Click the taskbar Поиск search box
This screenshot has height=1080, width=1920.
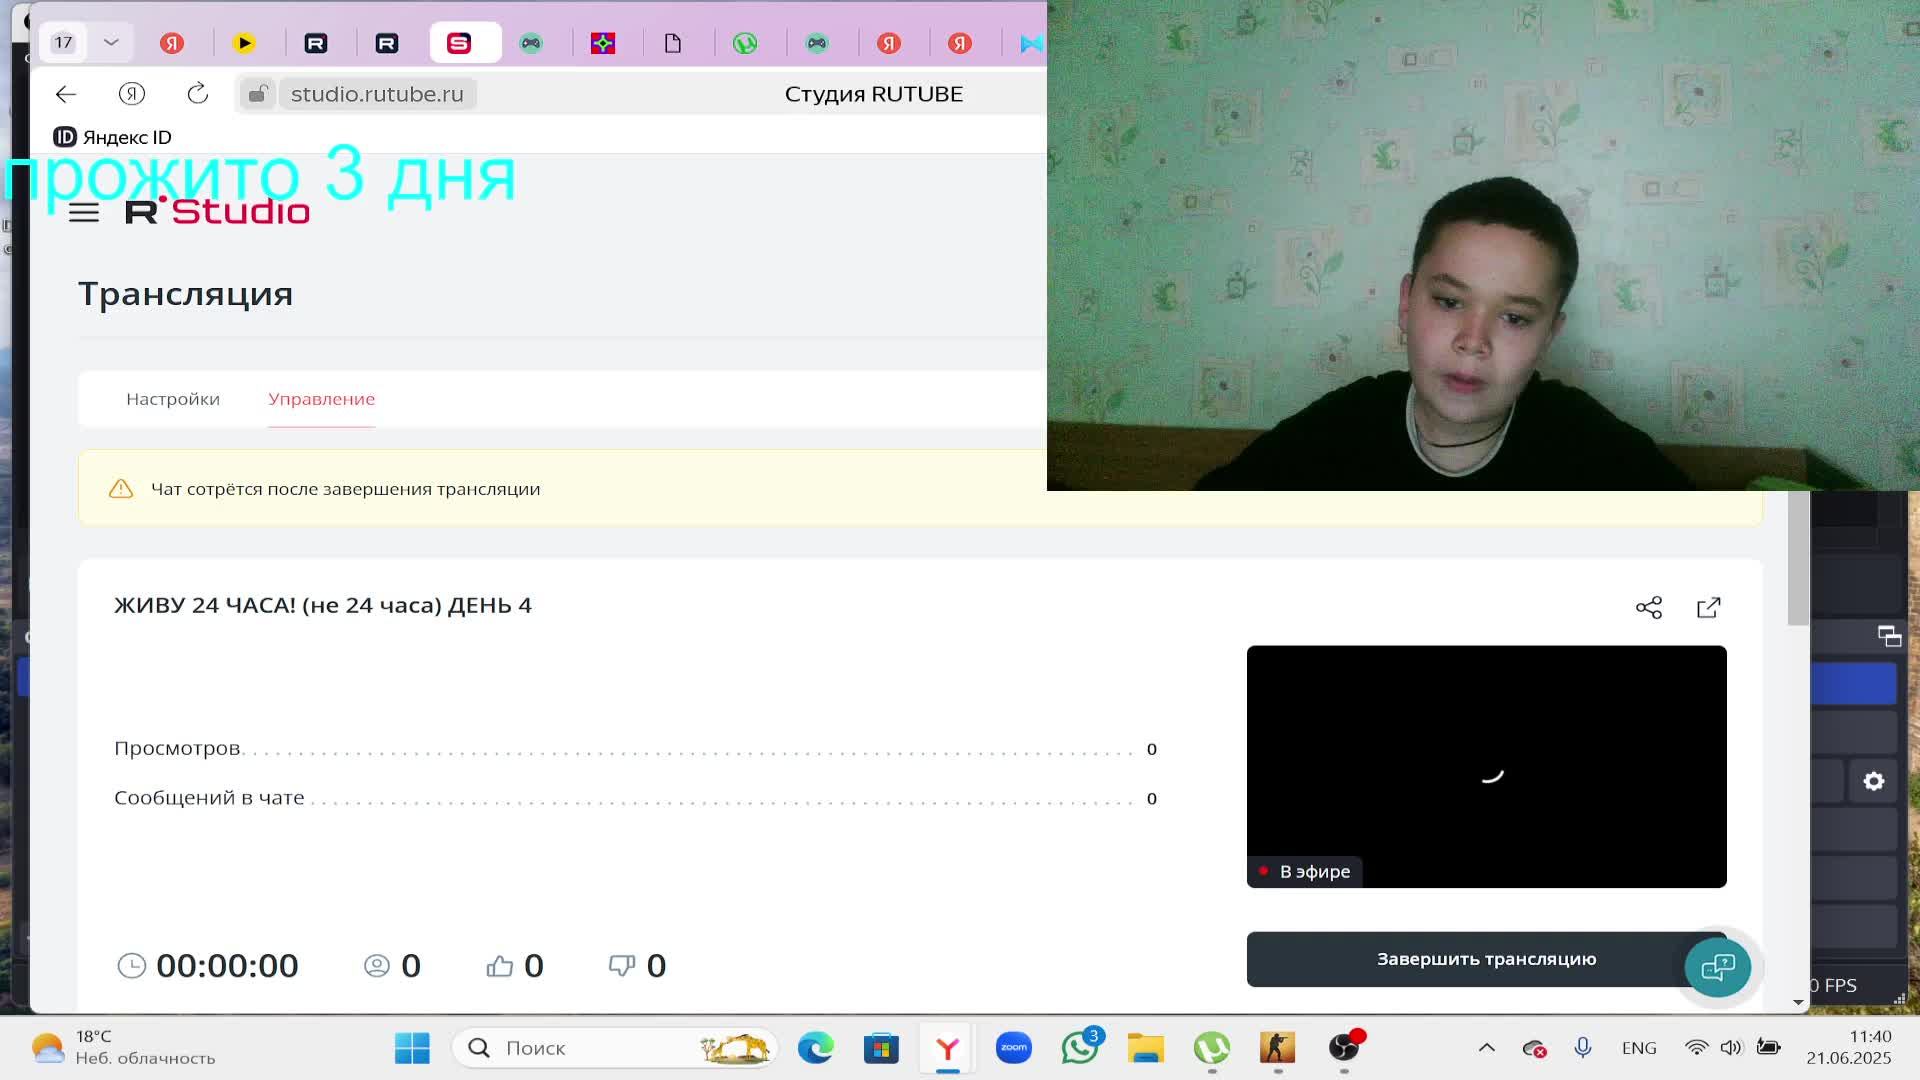[x=615, y=1048]
